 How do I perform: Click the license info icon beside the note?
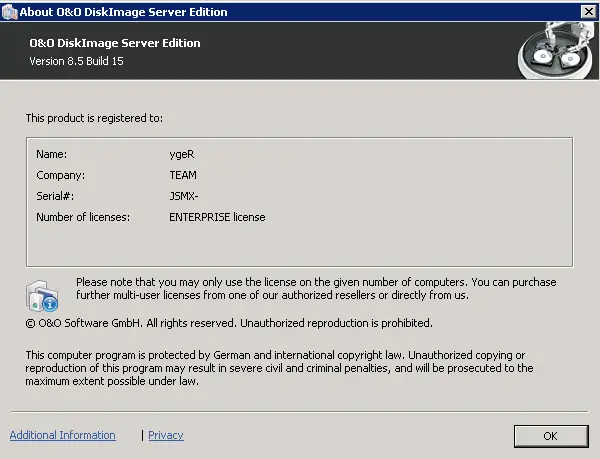pos(42,296)
